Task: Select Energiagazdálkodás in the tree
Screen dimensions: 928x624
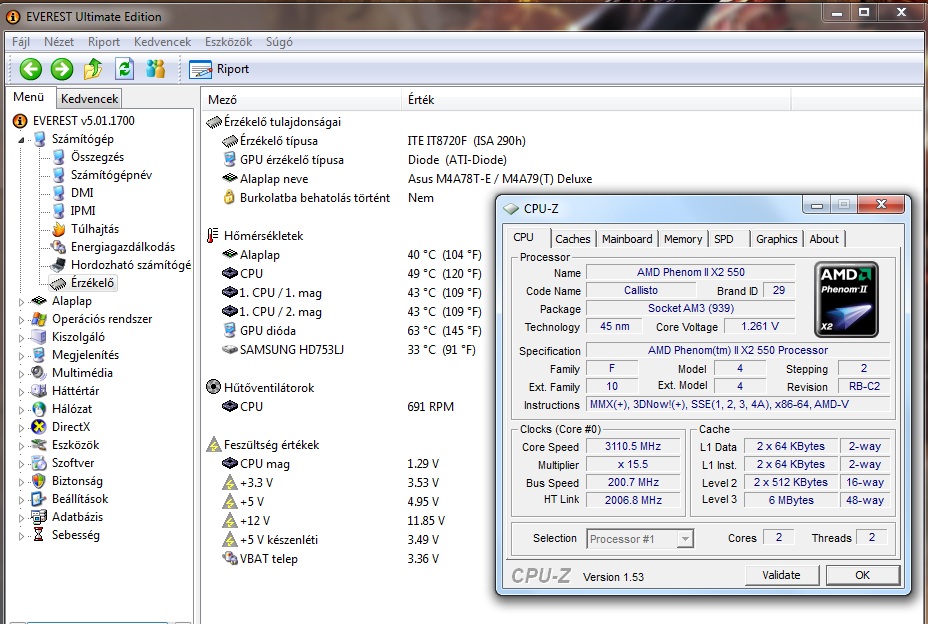Action: pyautogui.click(x=123, y=247)
